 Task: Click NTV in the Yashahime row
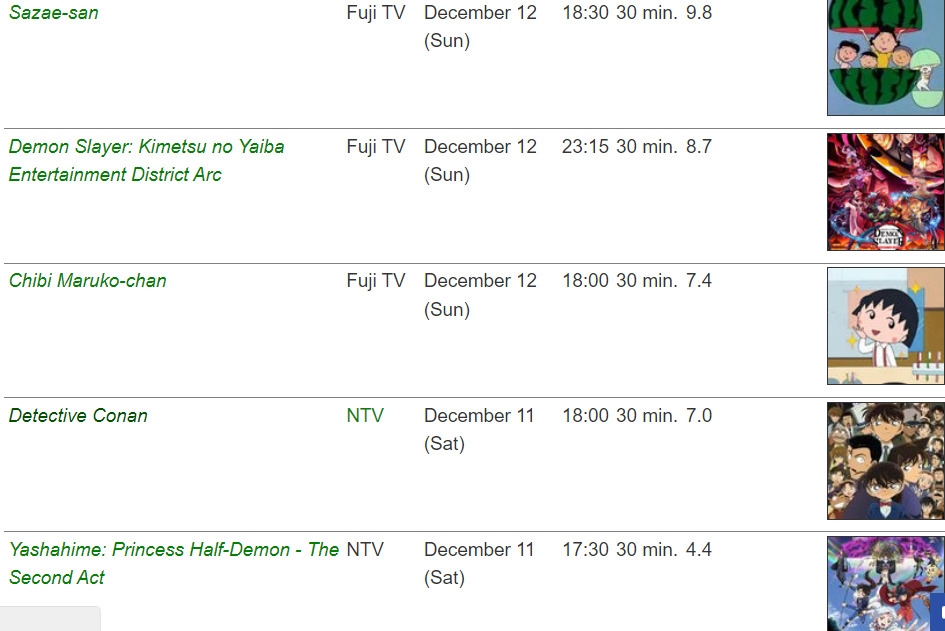coord(365,550)
